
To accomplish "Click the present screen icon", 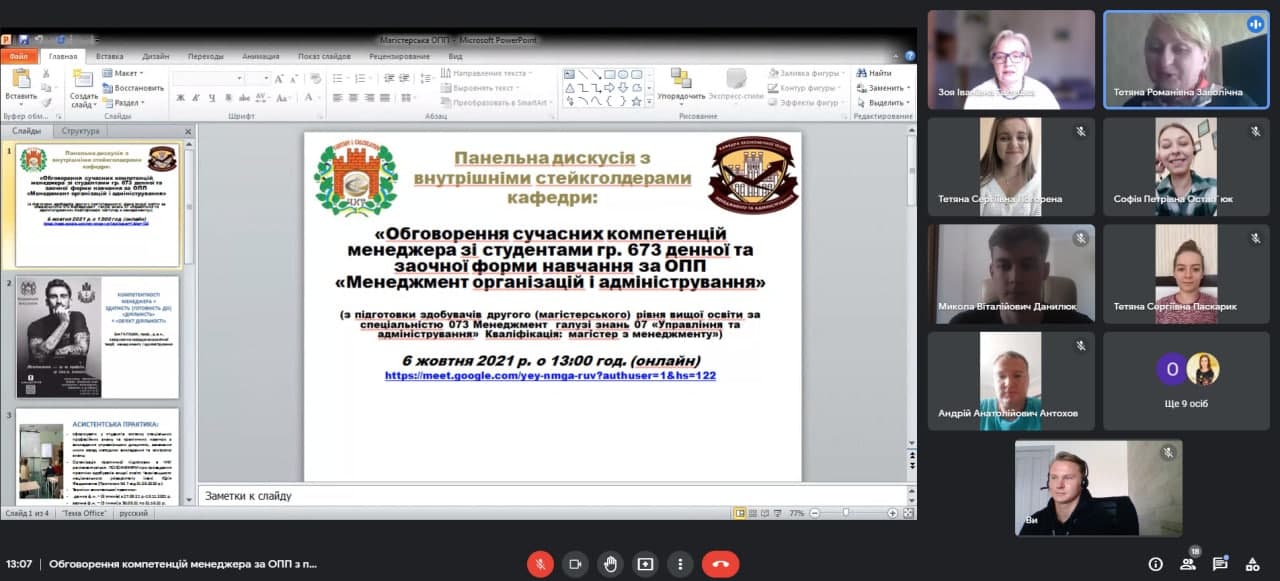I will (645, 564).
